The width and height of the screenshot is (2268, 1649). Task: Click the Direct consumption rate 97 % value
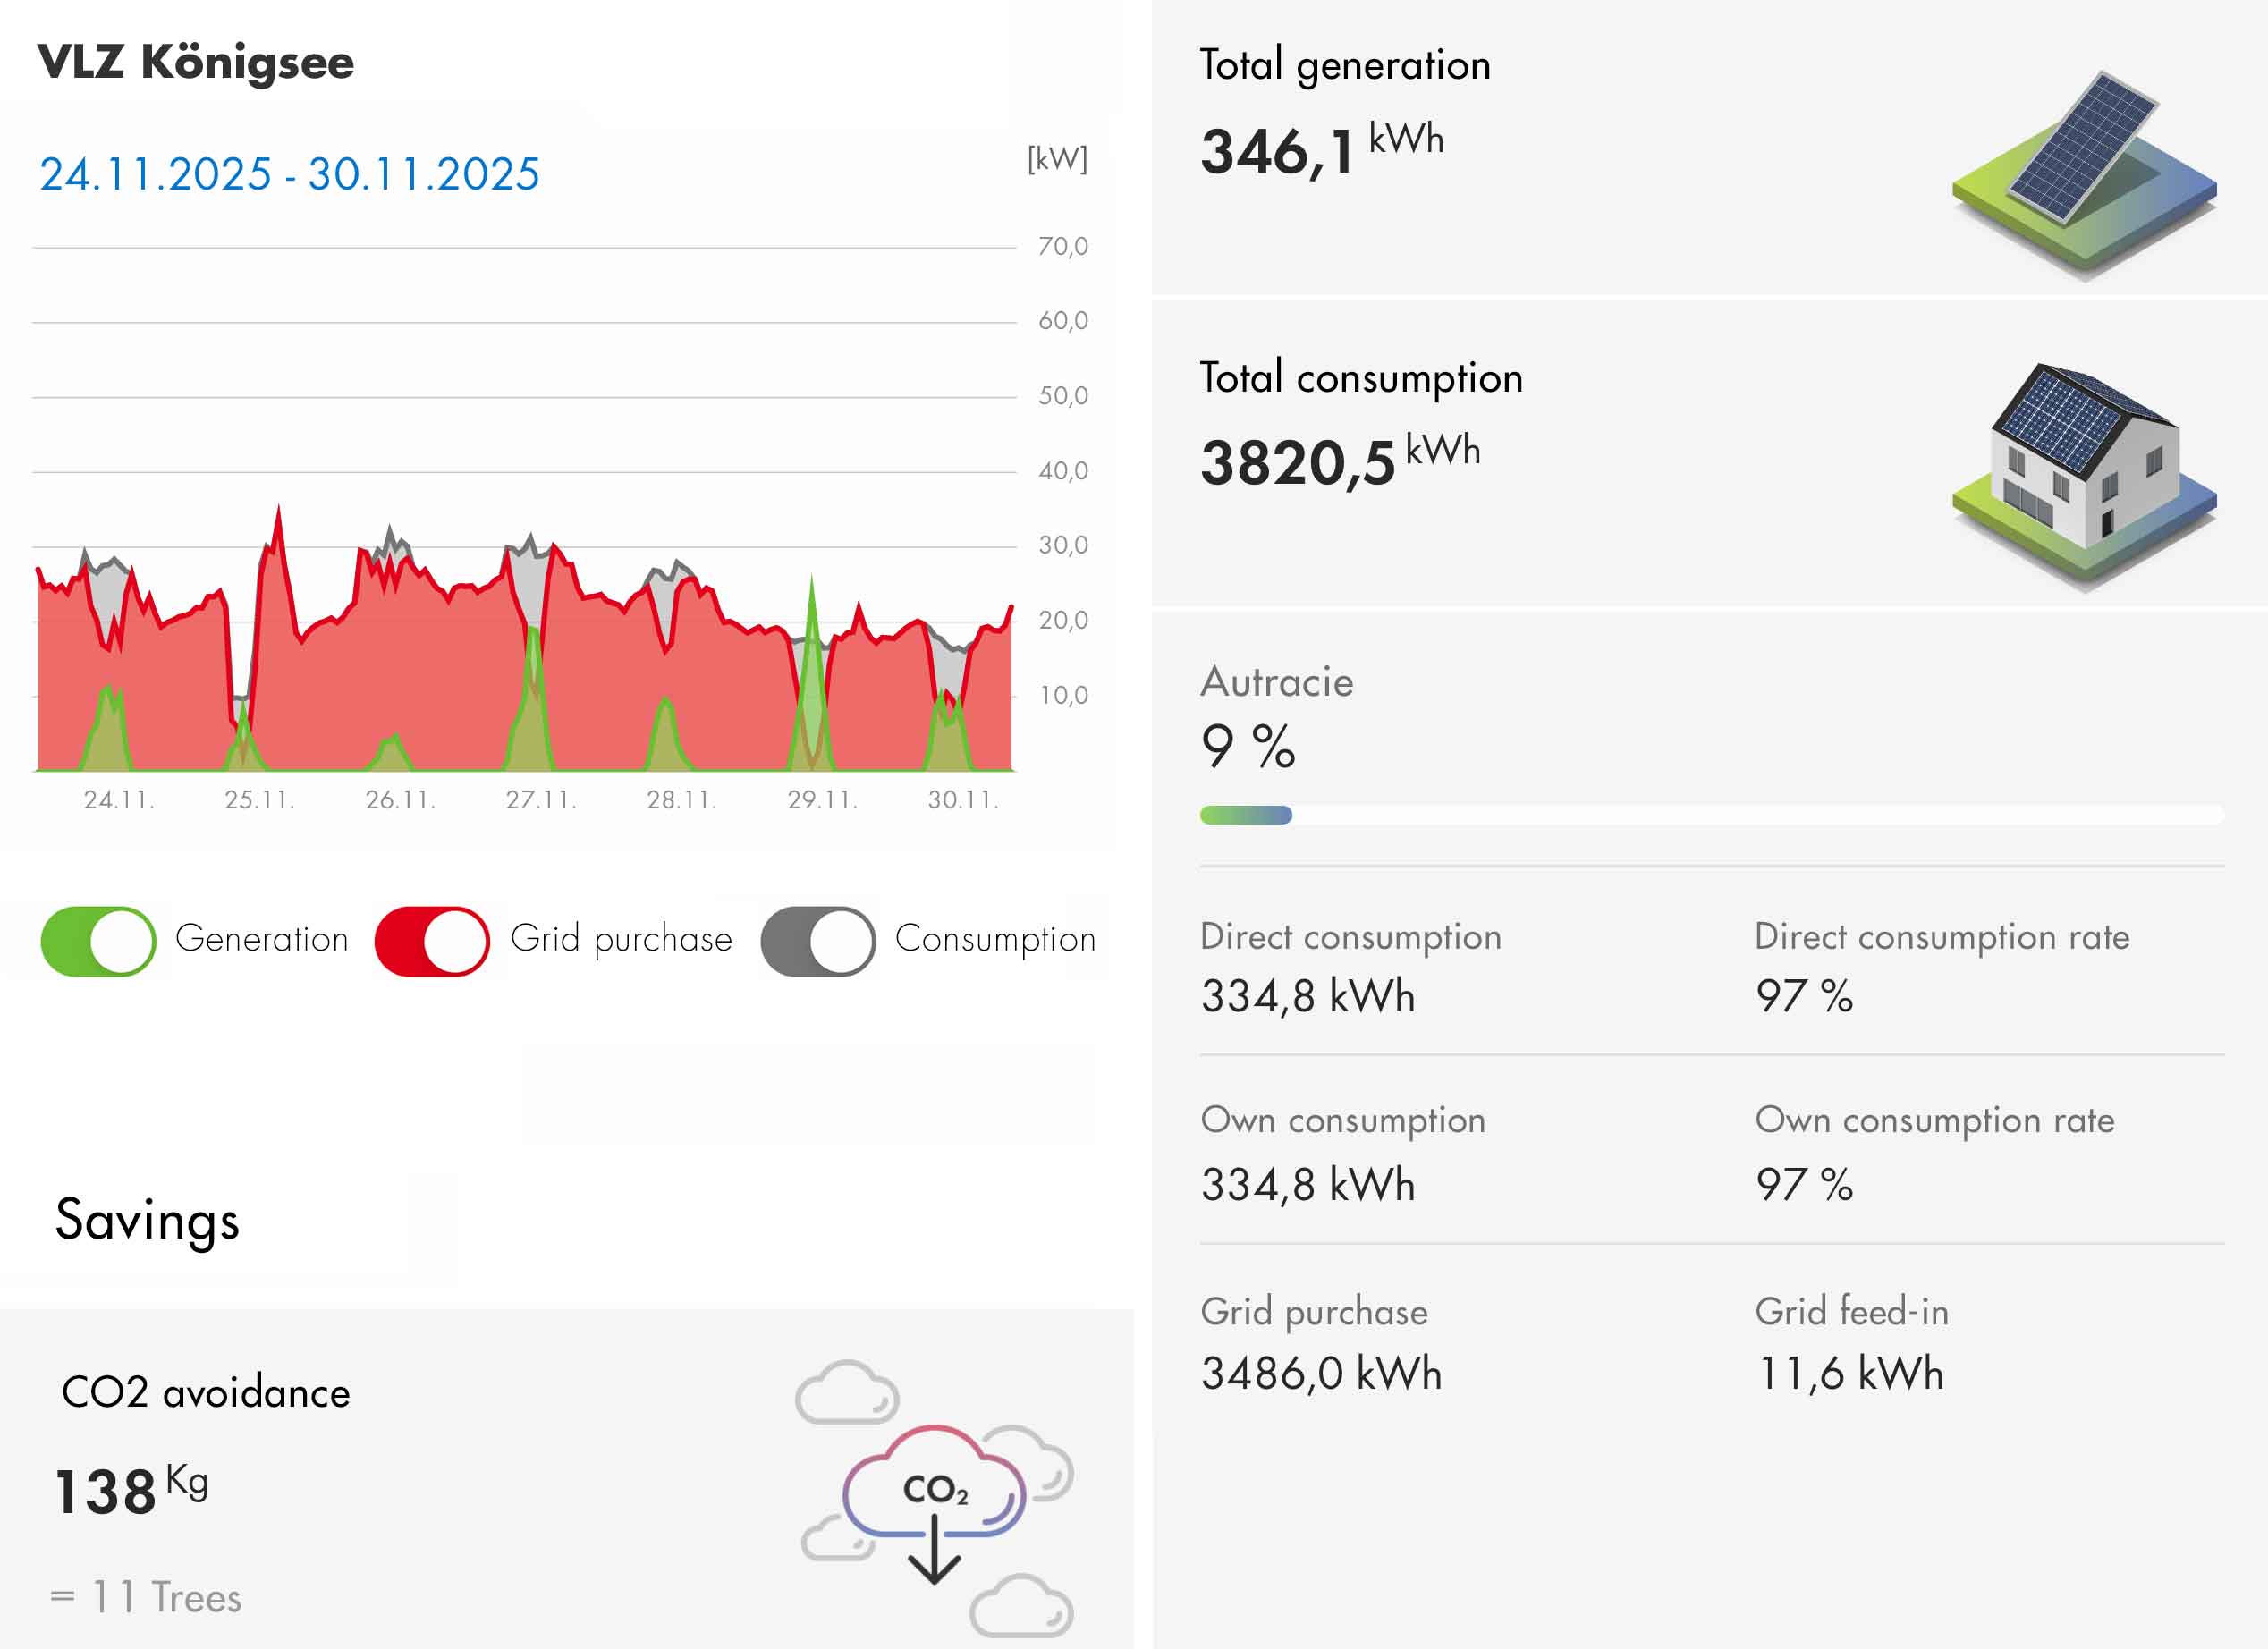point(1804,995)
